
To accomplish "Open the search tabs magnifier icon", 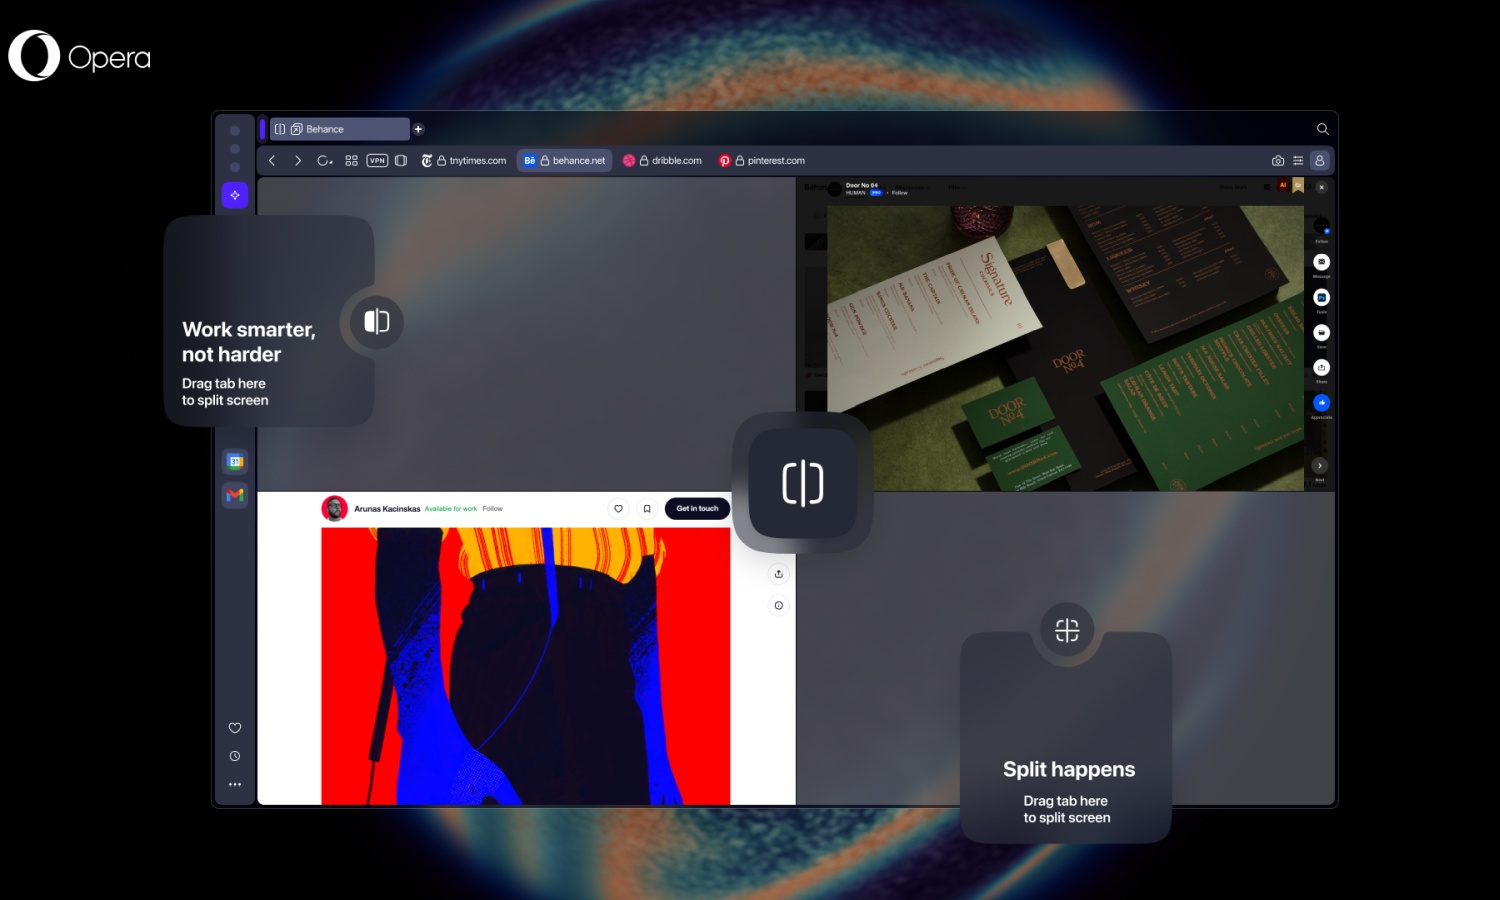I will tap(1322, 129).
